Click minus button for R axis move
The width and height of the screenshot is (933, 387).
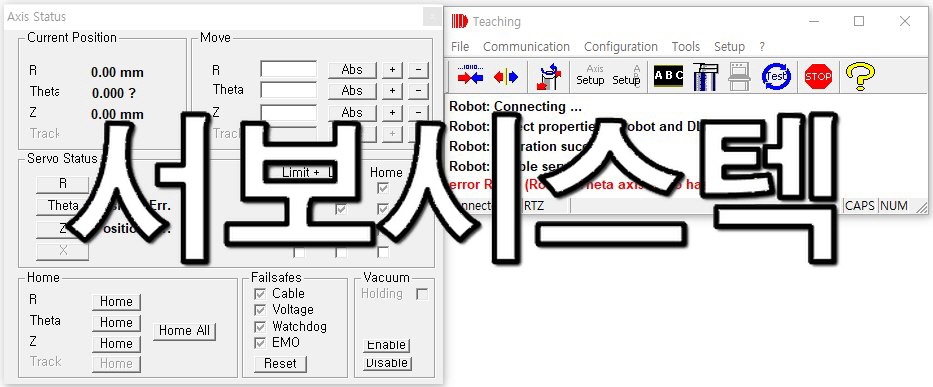pos(418,70)
